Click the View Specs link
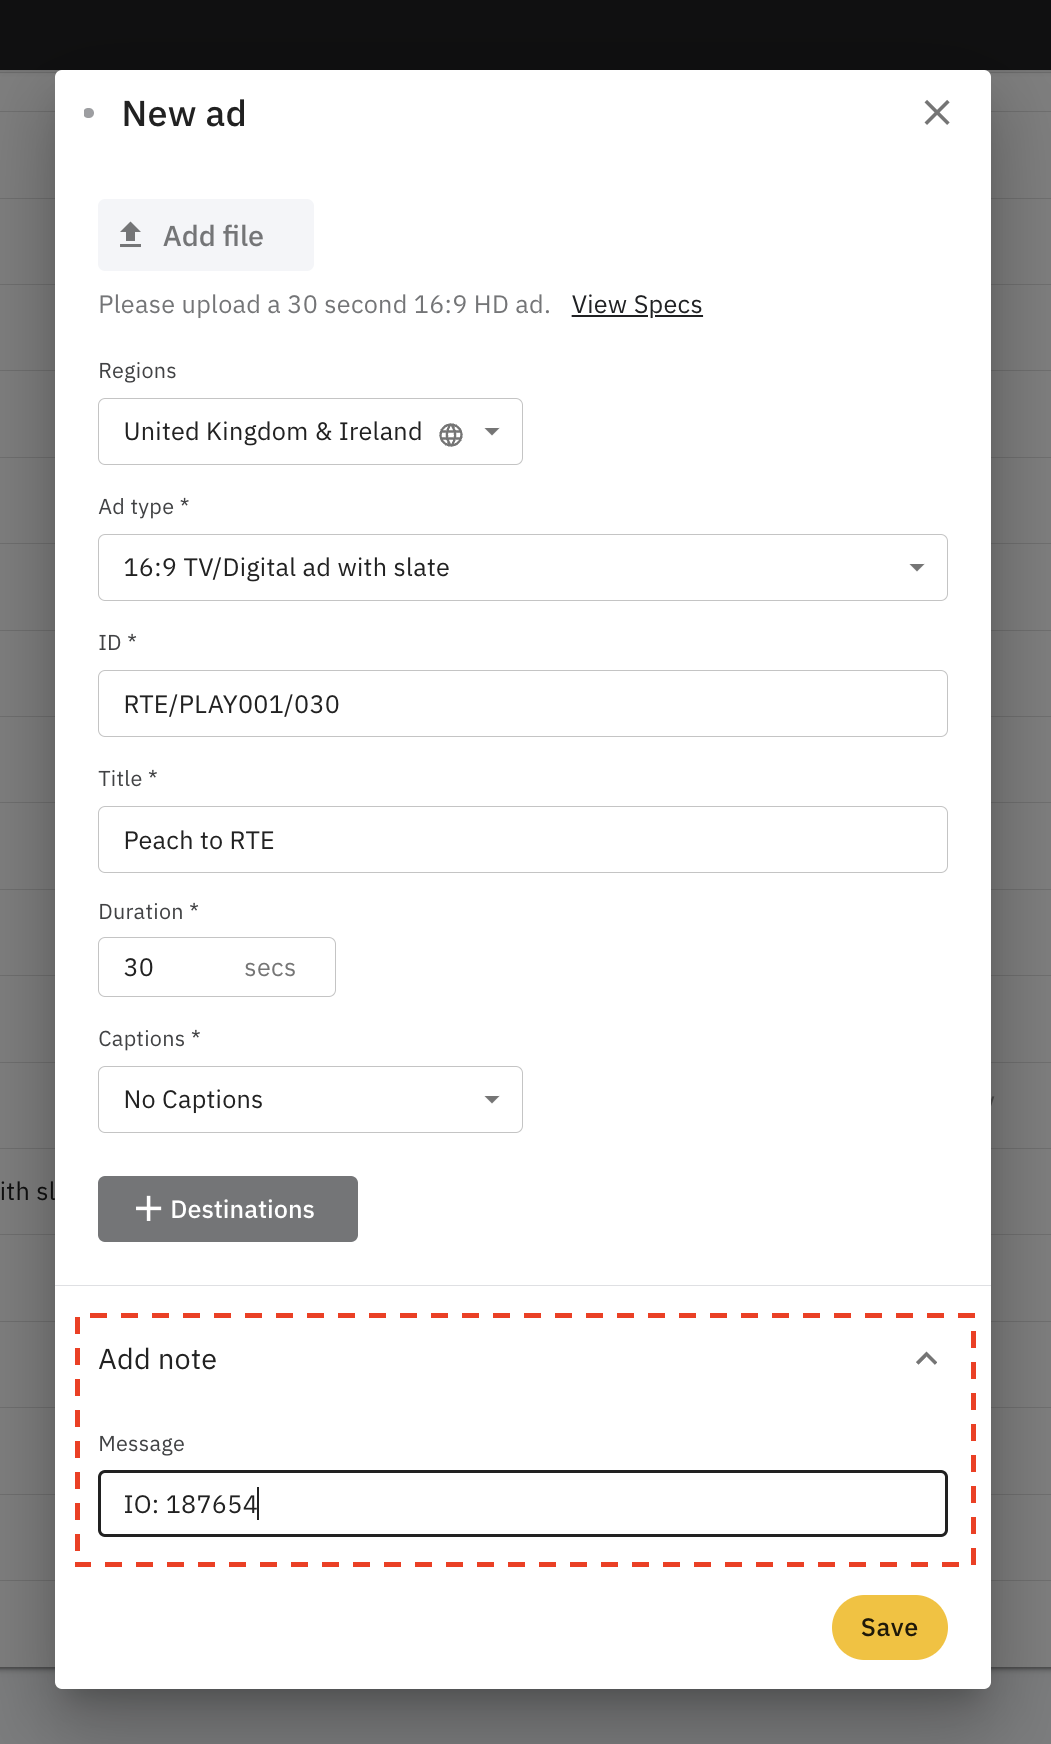Image resolution: width=1051 pixels, height=1744 pixels. [636, 304]
